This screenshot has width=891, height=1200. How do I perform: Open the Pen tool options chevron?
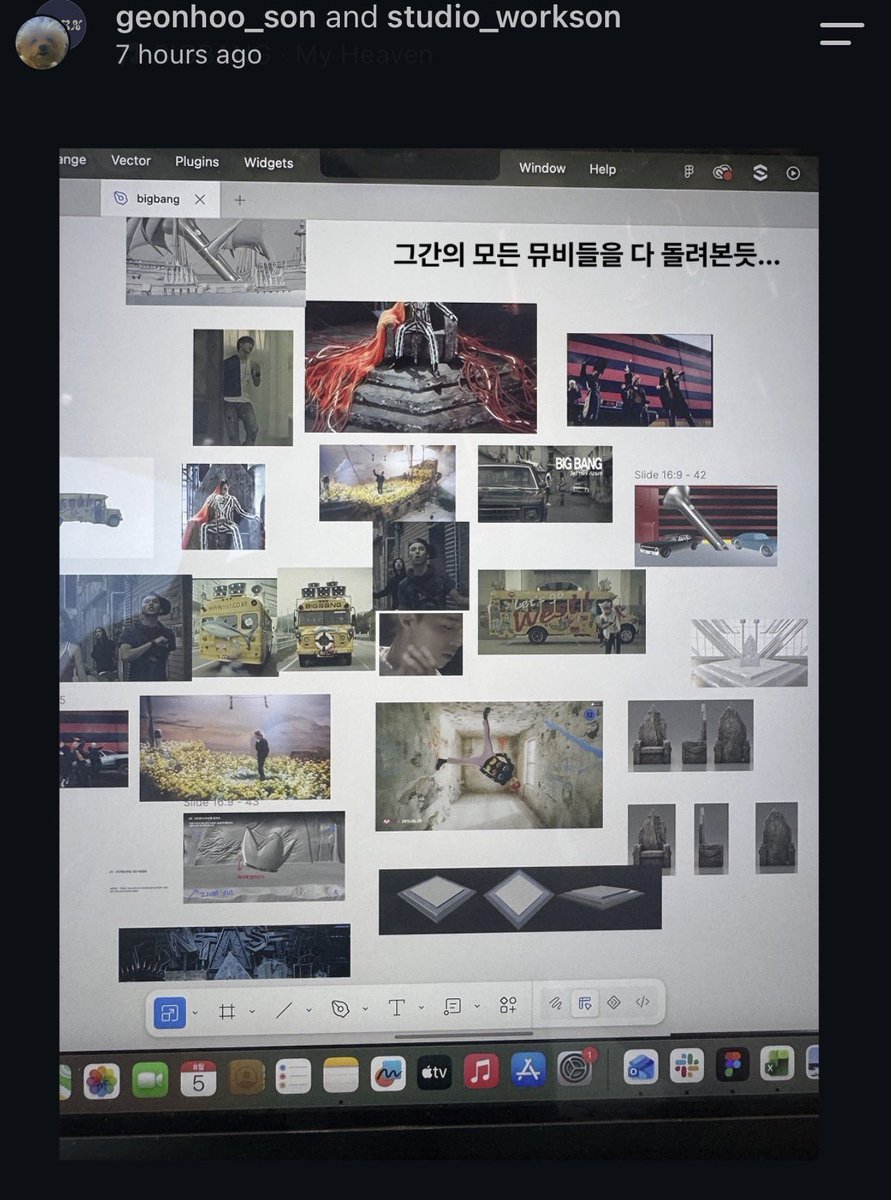pyautogui.click(x=365, y=1009)
